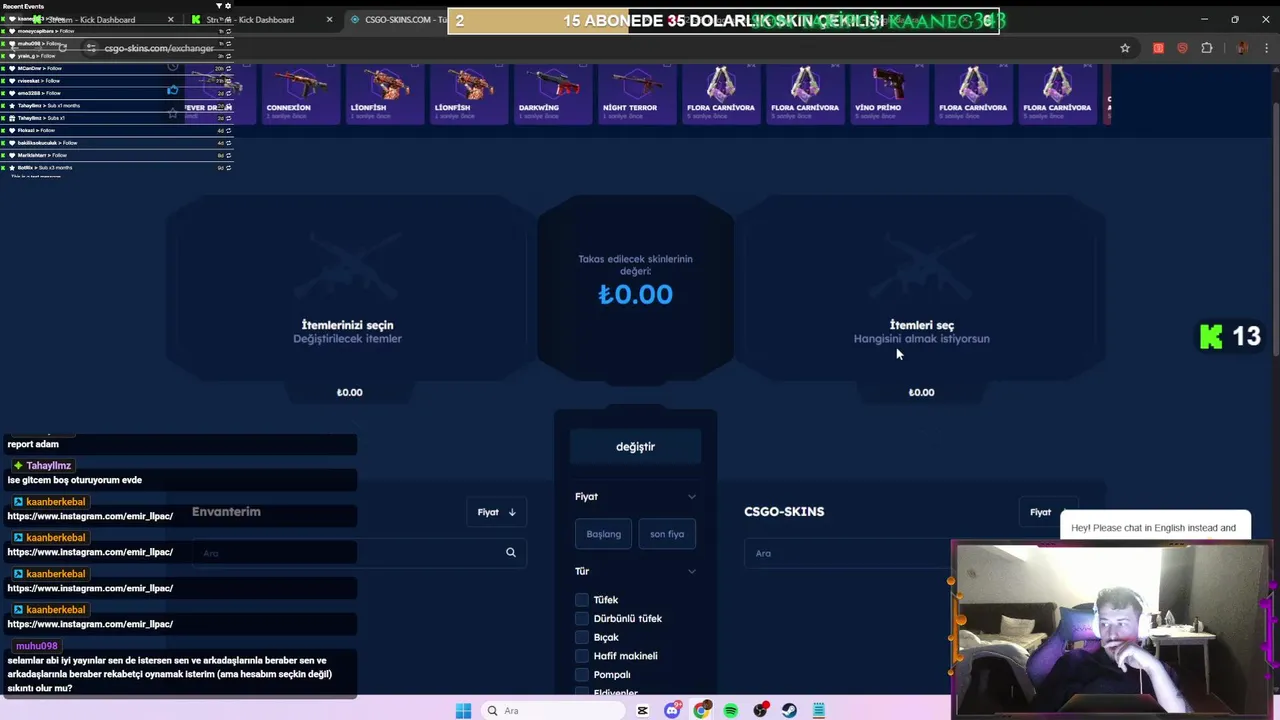Open Discord from the taskbar
The width and height of the screenshot is (1280, 720).
click(672, 711)
